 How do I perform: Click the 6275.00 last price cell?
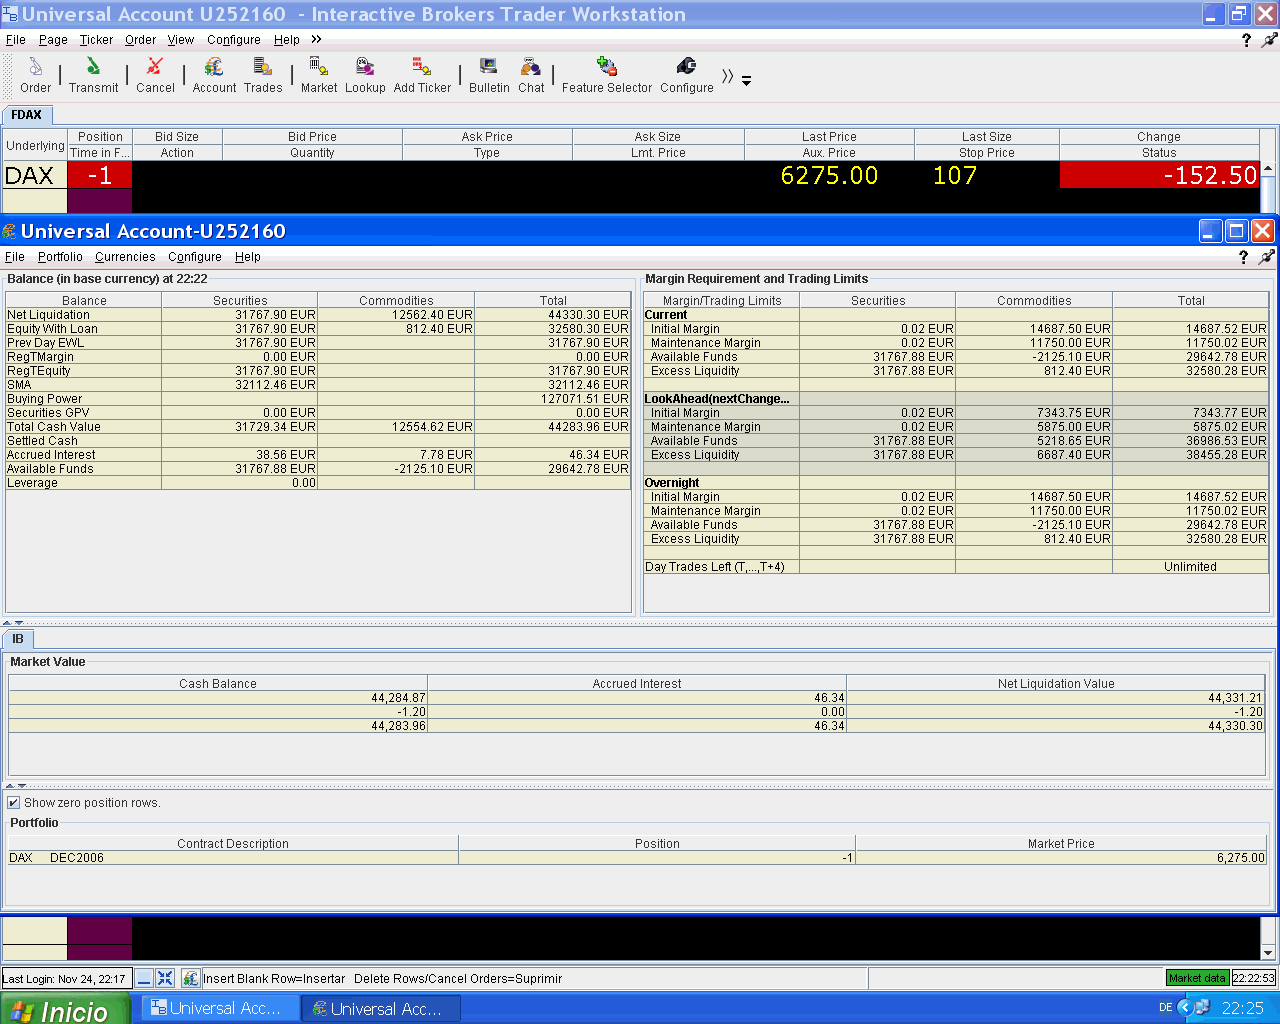point(829,175)
